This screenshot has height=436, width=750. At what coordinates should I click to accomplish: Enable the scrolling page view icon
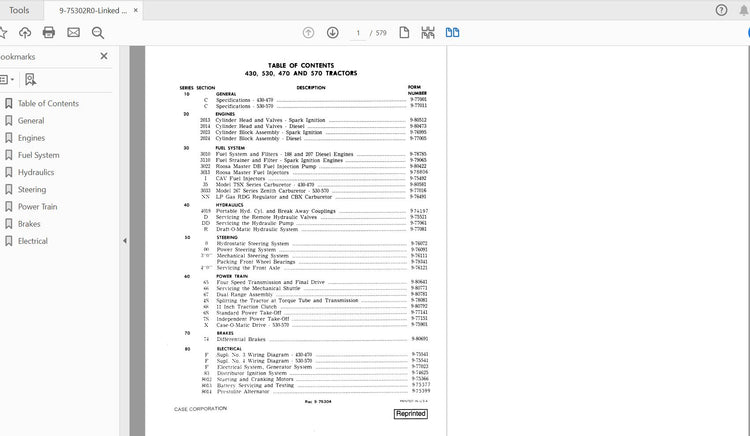click(428, 33)
